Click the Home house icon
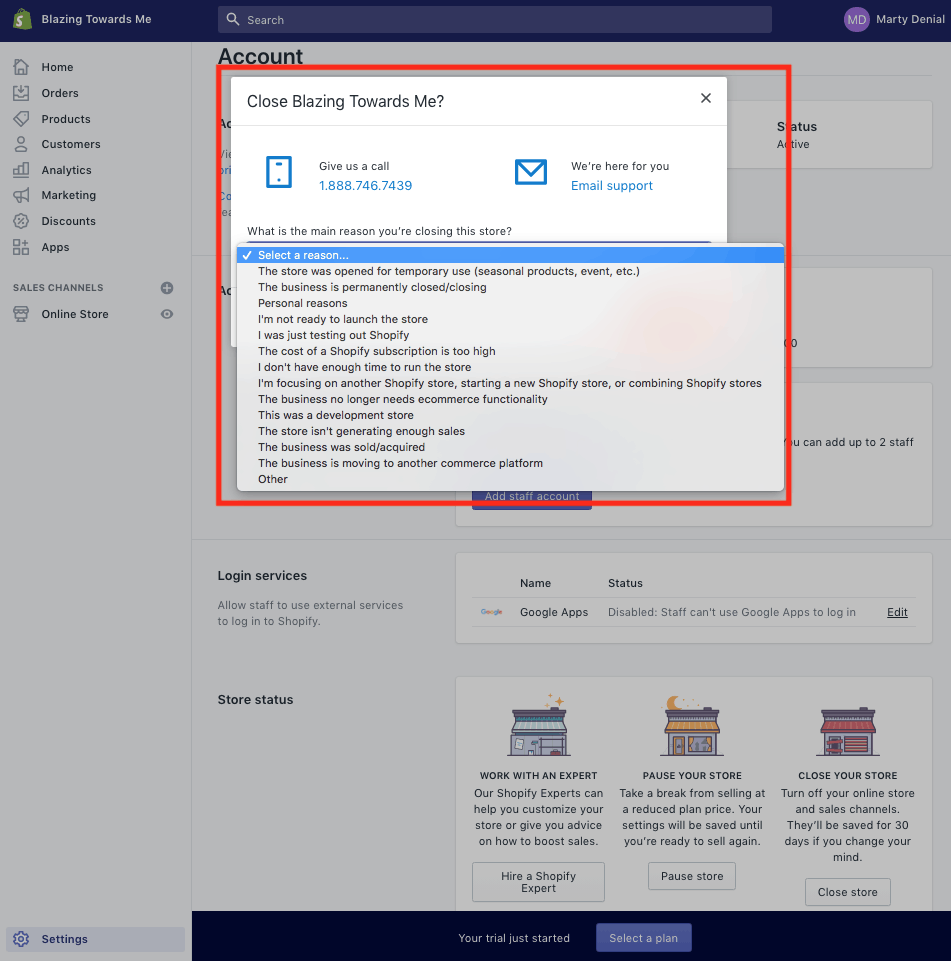This screenshot has height=961, width=951. click(21, 67)
